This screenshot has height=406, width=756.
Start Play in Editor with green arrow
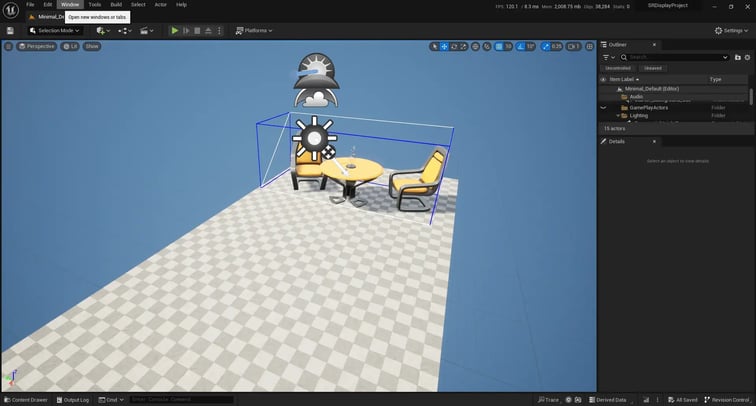(x=175, y=30)
